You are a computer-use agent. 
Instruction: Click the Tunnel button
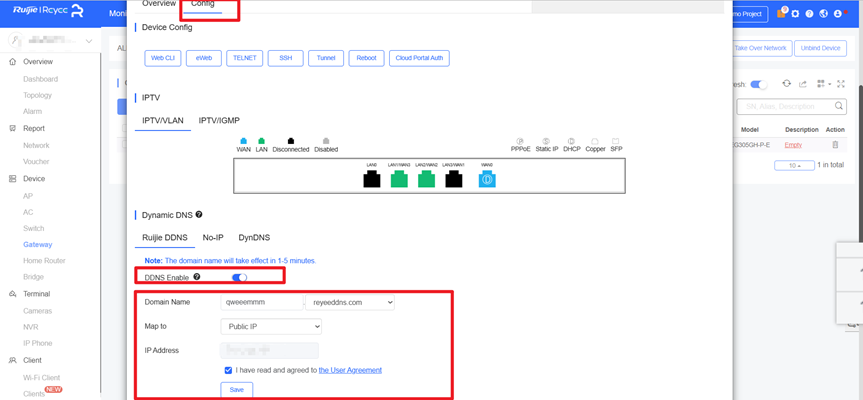coord(326,58)
